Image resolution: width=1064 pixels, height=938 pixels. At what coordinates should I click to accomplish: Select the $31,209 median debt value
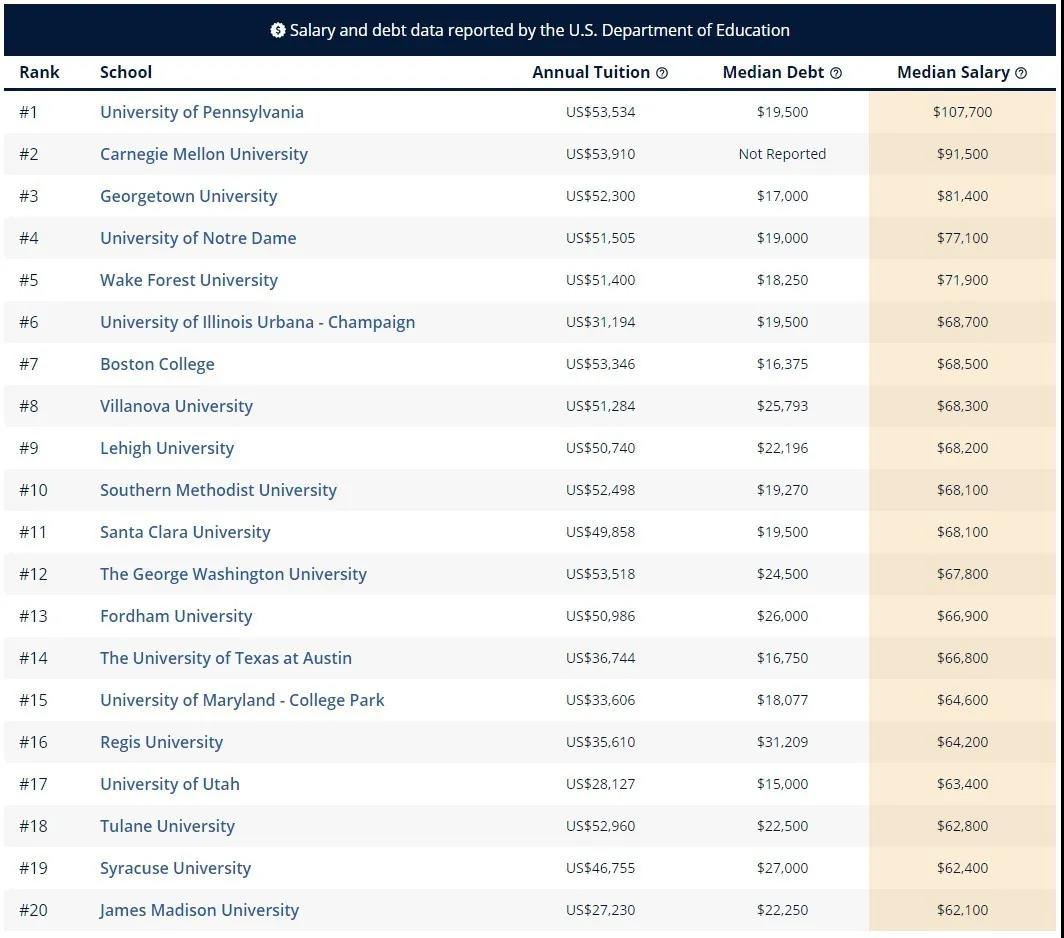point(782,743)
